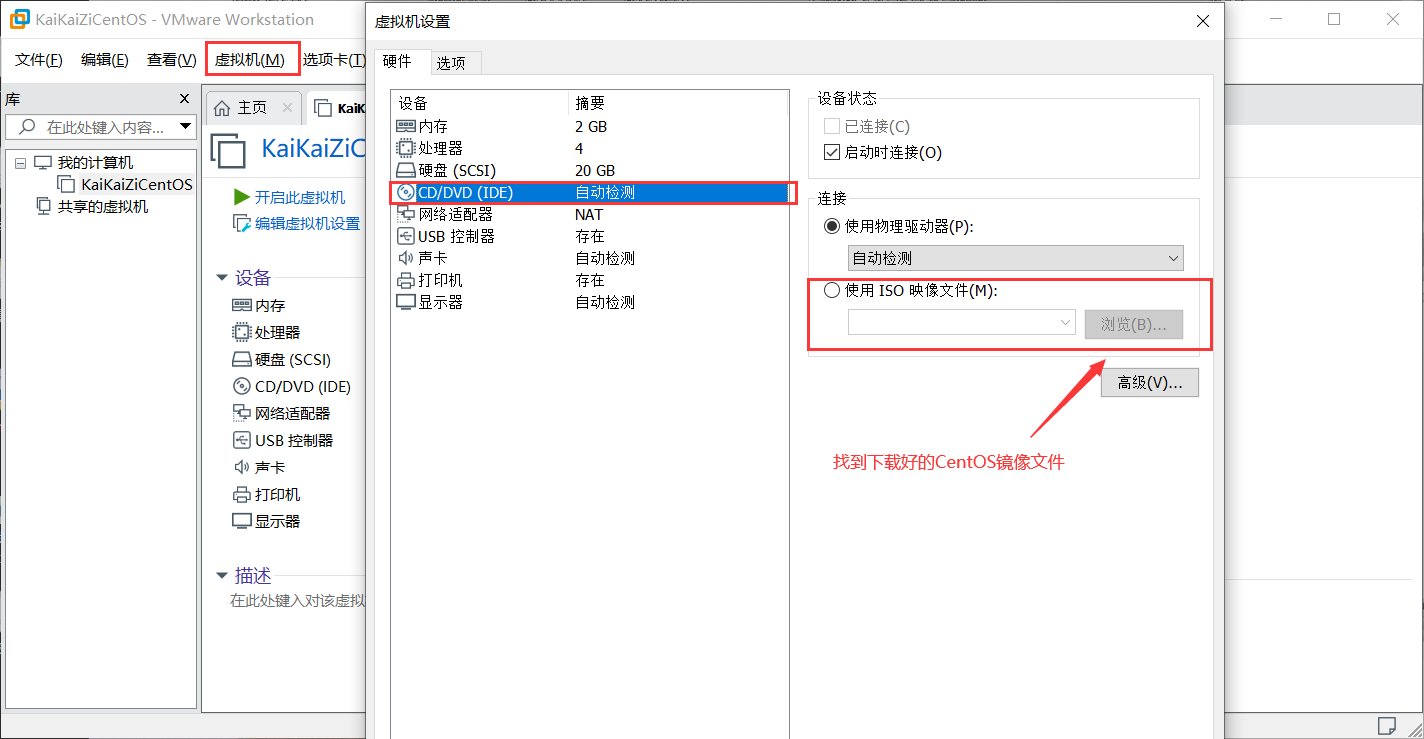Click the memory icon in the main window devices

click(241, 305)
